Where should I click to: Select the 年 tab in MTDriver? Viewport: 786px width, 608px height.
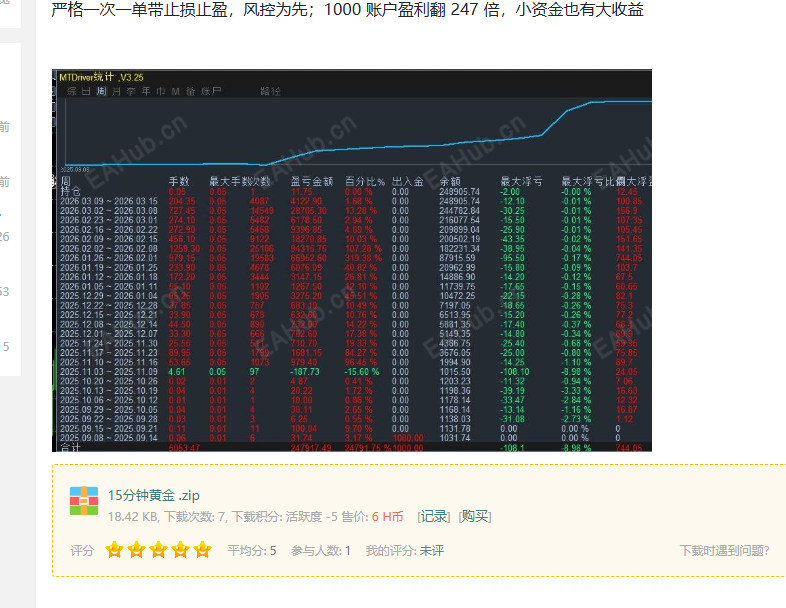[146, 91]
